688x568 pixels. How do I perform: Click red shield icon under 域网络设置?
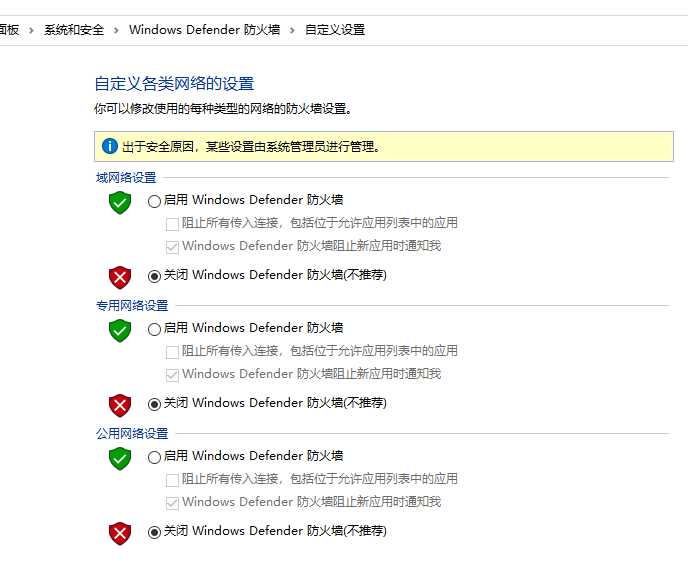coord(120,278)
